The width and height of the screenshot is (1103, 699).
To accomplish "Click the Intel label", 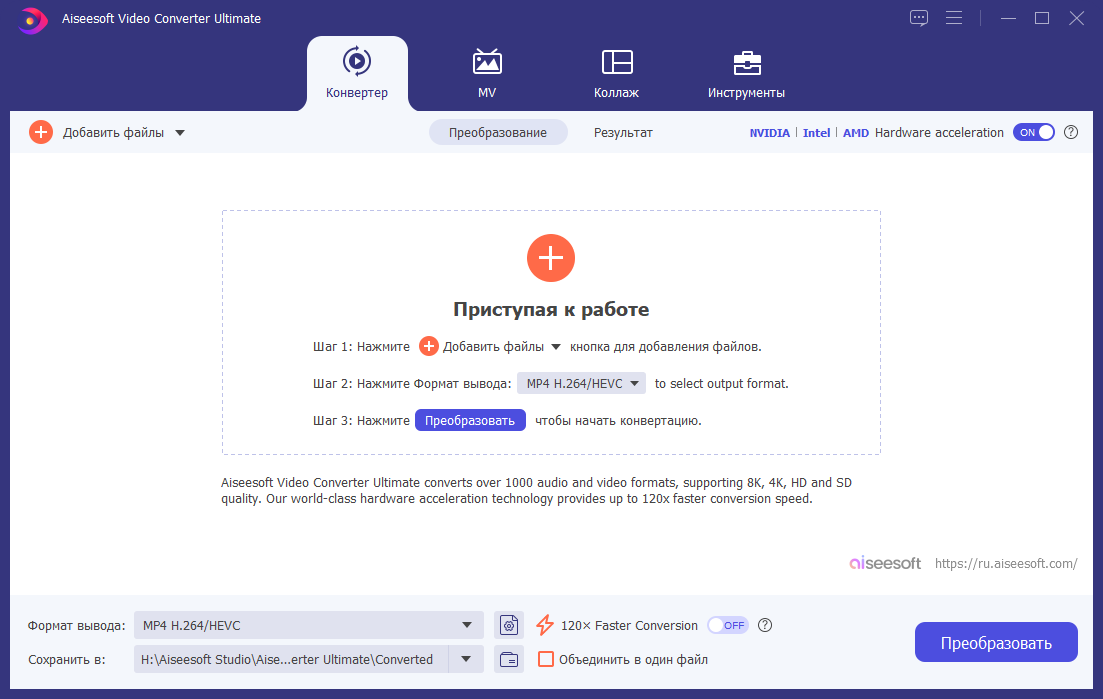I will [x=817, y=133].
